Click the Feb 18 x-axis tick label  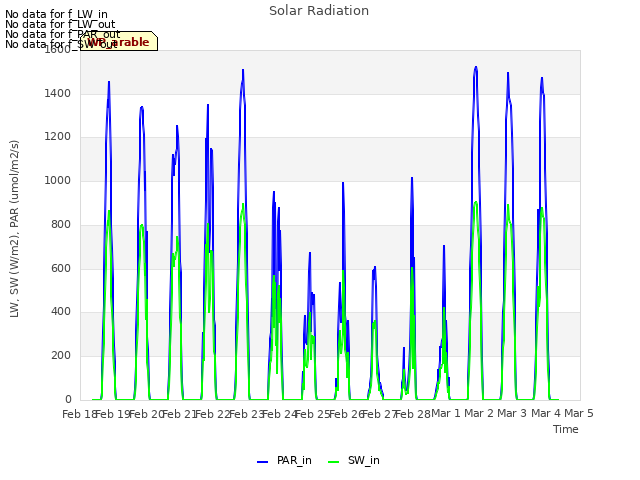(78, 414)
